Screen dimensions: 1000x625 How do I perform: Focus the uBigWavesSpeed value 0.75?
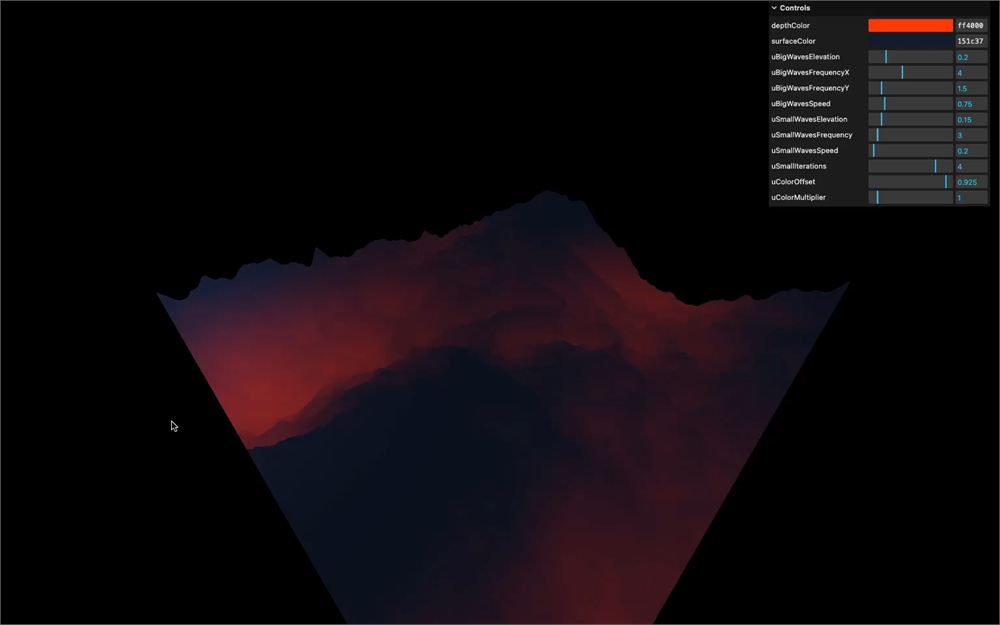(x=971, y=104)
